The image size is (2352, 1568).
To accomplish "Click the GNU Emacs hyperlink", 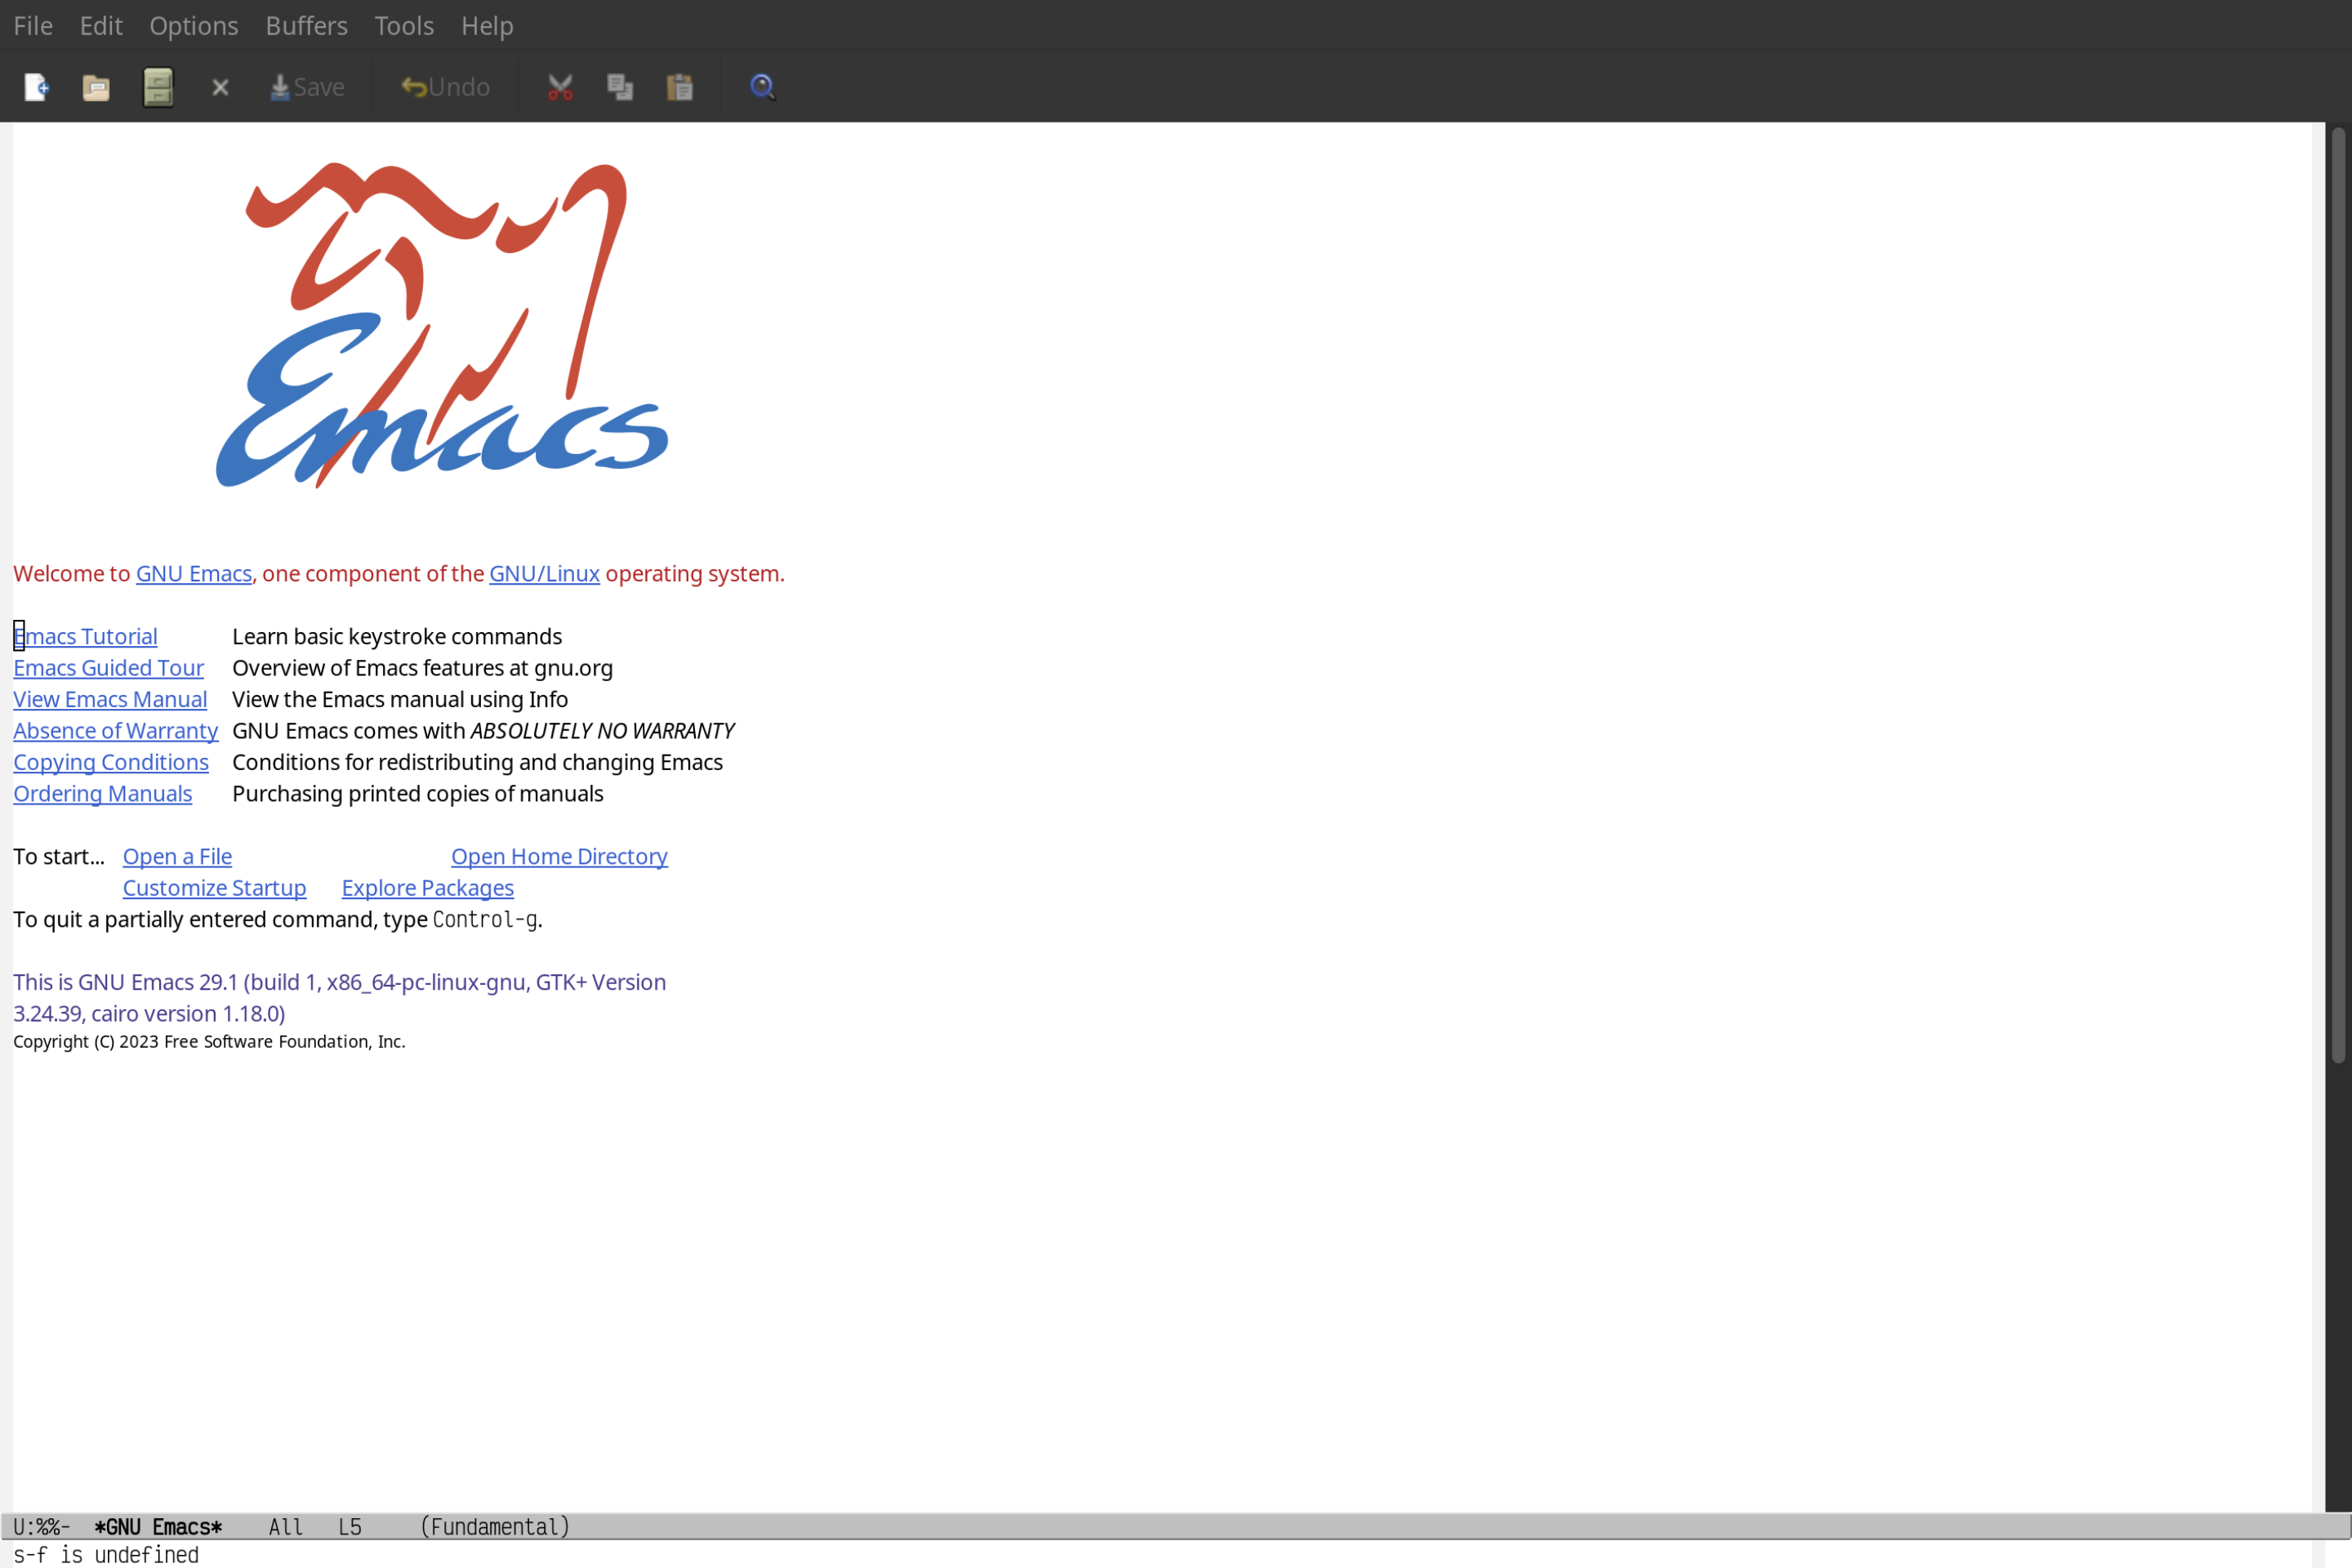I will point(193,572).
